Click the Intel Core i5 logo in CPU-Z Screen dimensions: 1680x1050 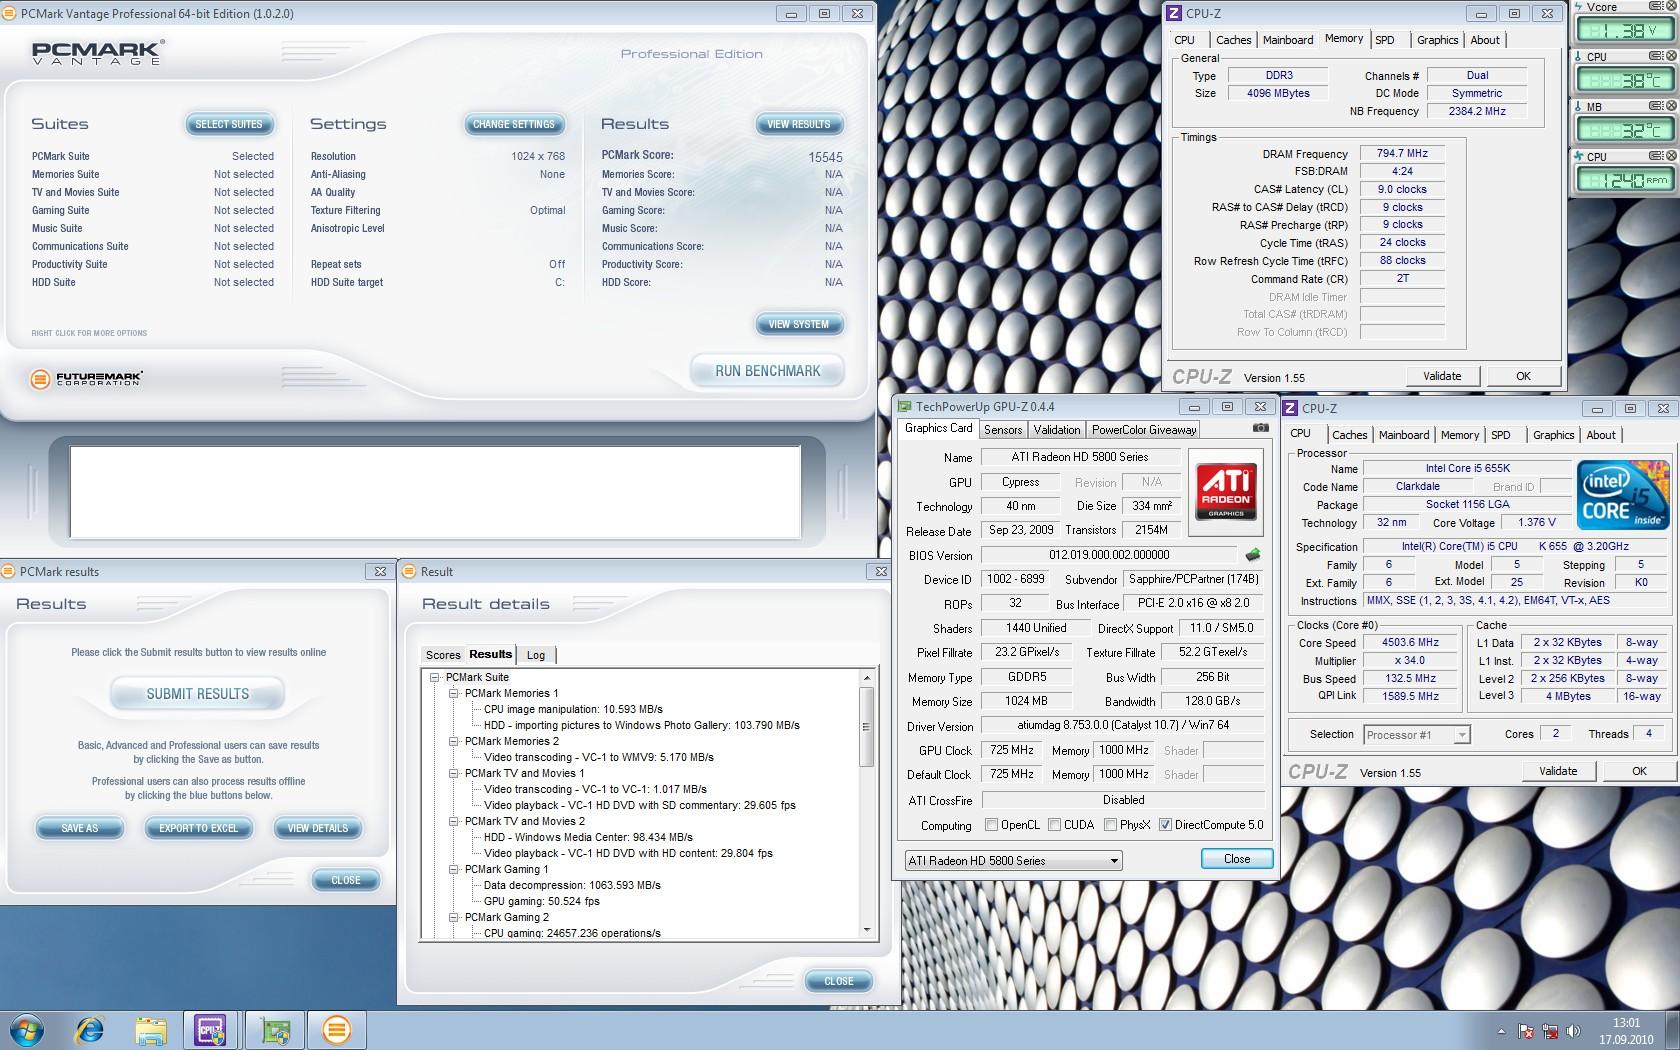[1622, 495]
